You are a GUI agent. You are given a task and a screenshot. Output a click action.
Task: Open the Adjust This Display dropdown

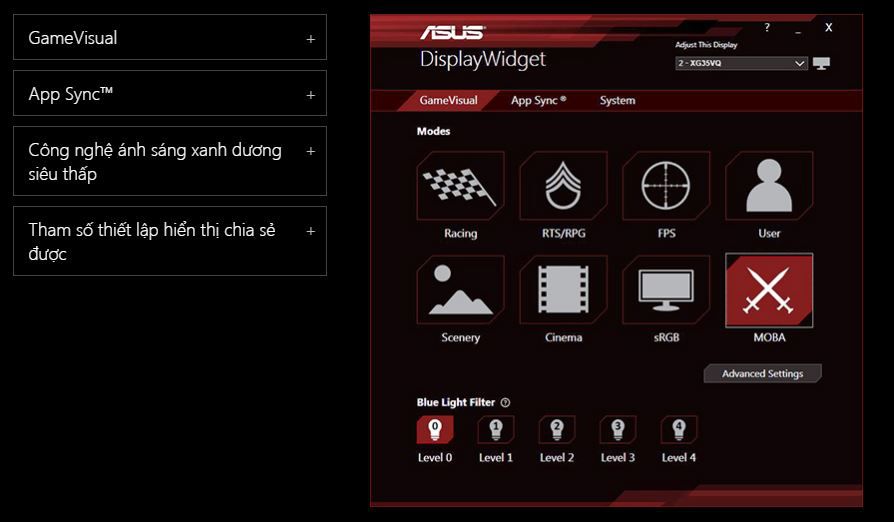[741, 63]
